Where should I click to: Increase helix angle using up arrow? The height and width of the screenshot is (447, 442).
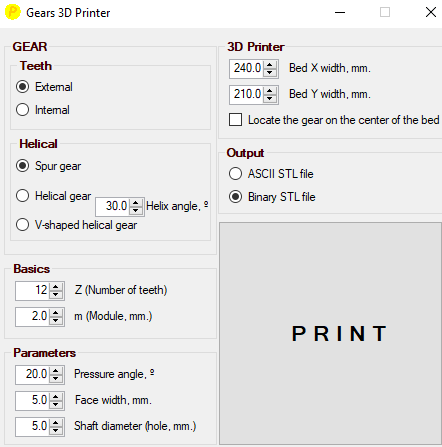coord(136,203)
